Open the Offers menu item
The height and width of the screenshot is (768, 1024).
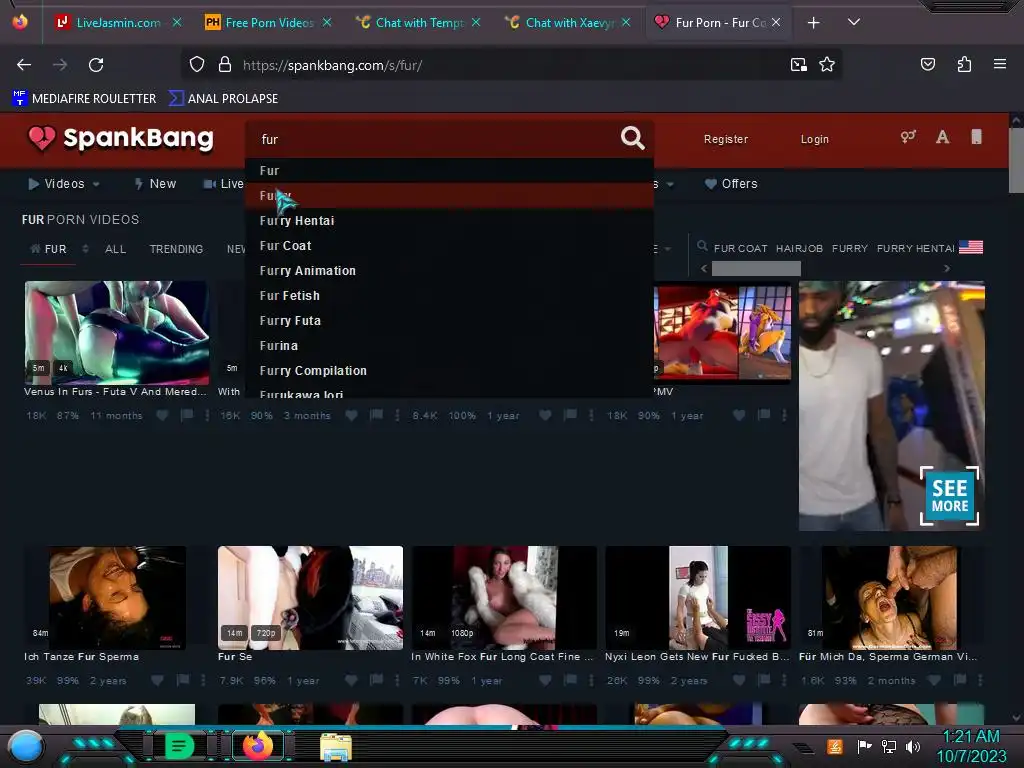tap(731, 184)
